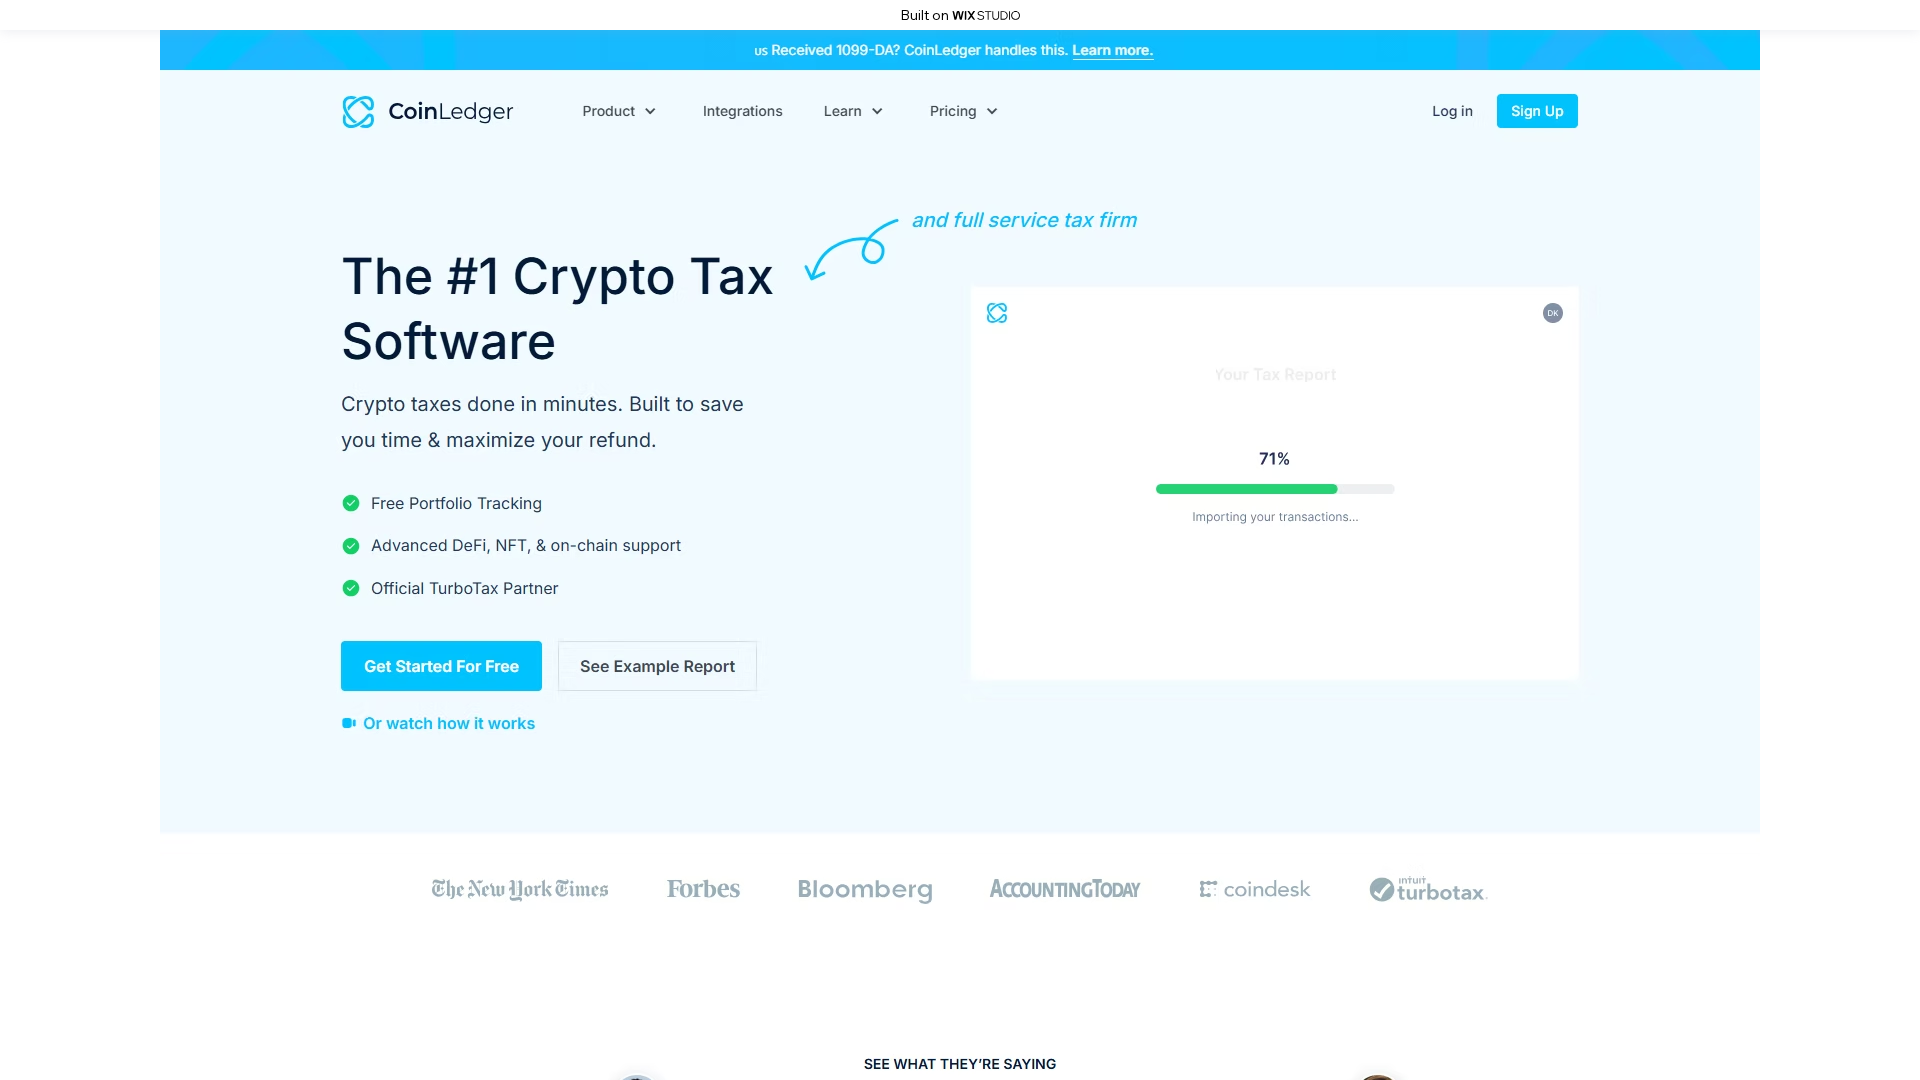
Task: Expand the Learn menu chevron
Action: [878, 111]
